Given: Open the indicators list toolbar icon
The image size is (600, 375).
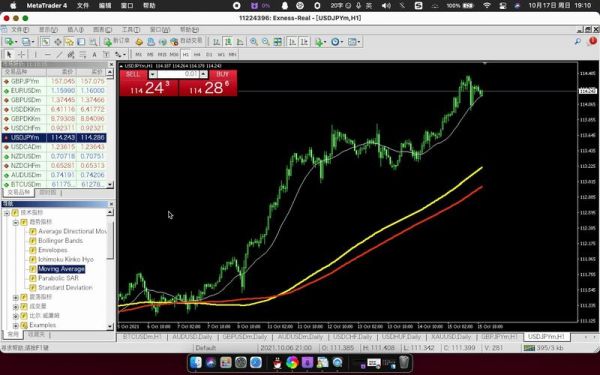Looking at the screenshot, I should coord(318,42).
